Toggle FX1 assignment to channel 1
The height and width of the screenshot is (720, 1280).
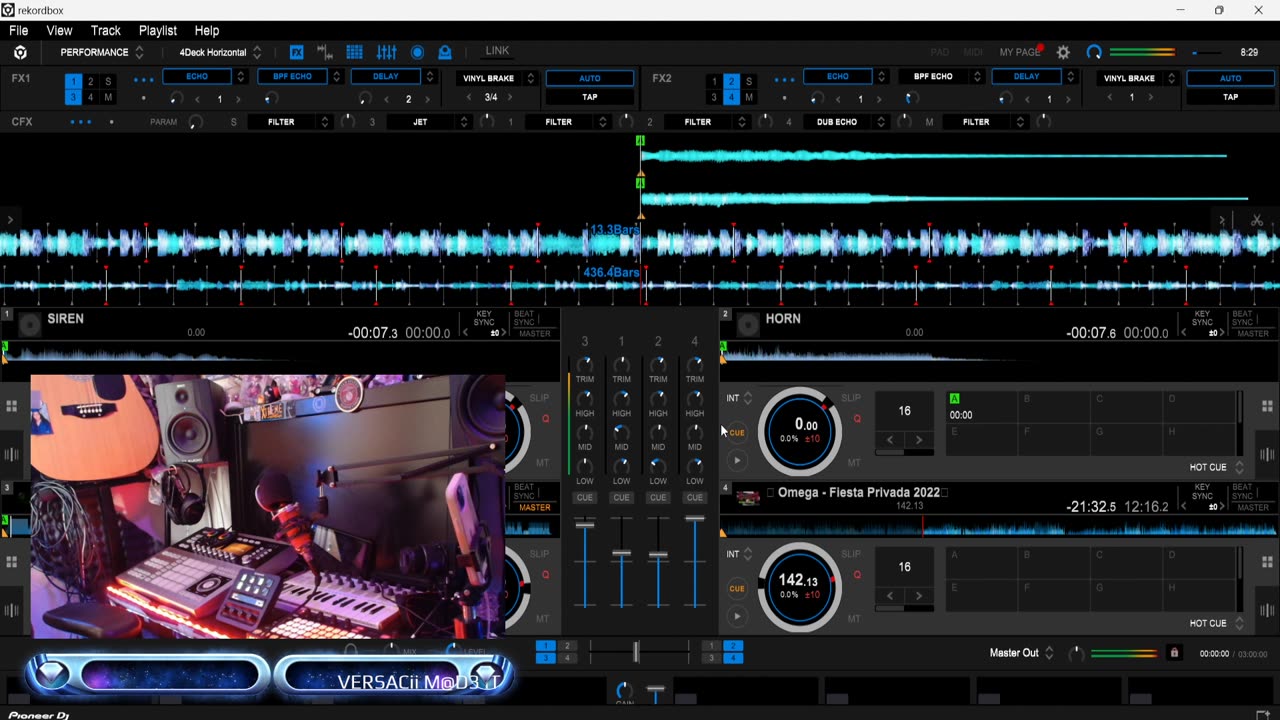tap(73, 82)
